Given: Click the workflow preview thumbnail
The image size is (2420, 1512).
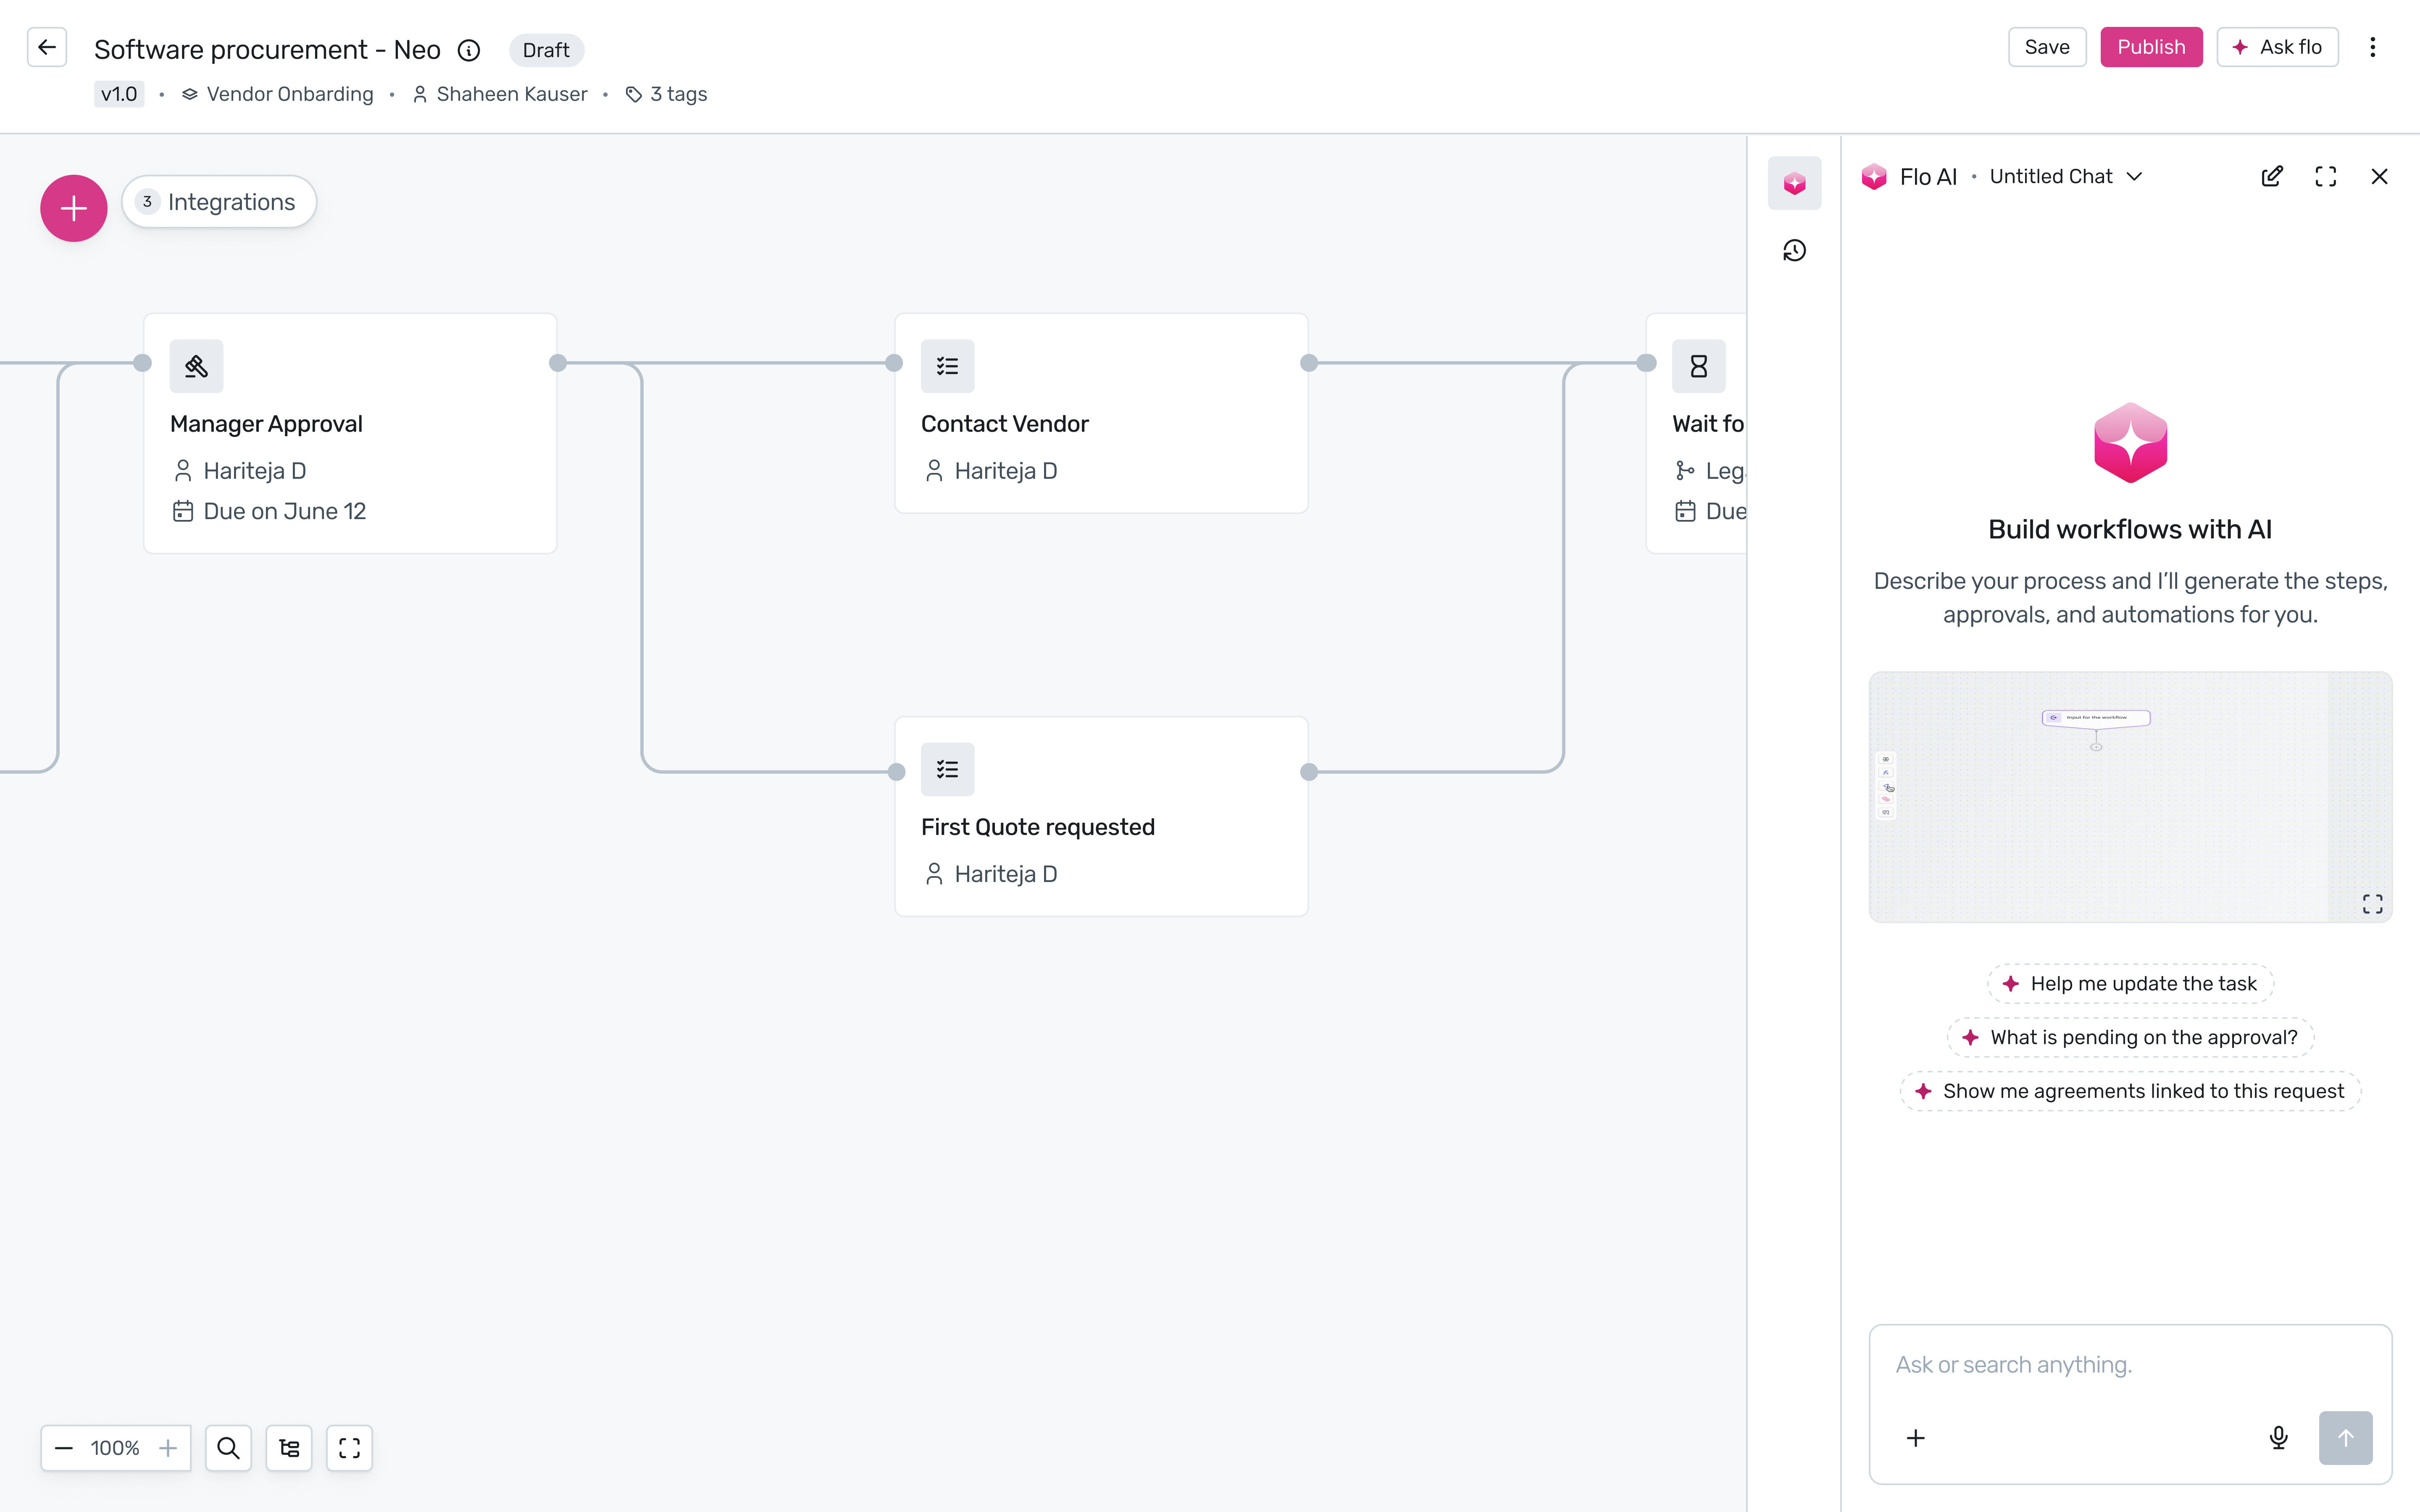Looking at the screenshot, I should (x=2130, y=797).
